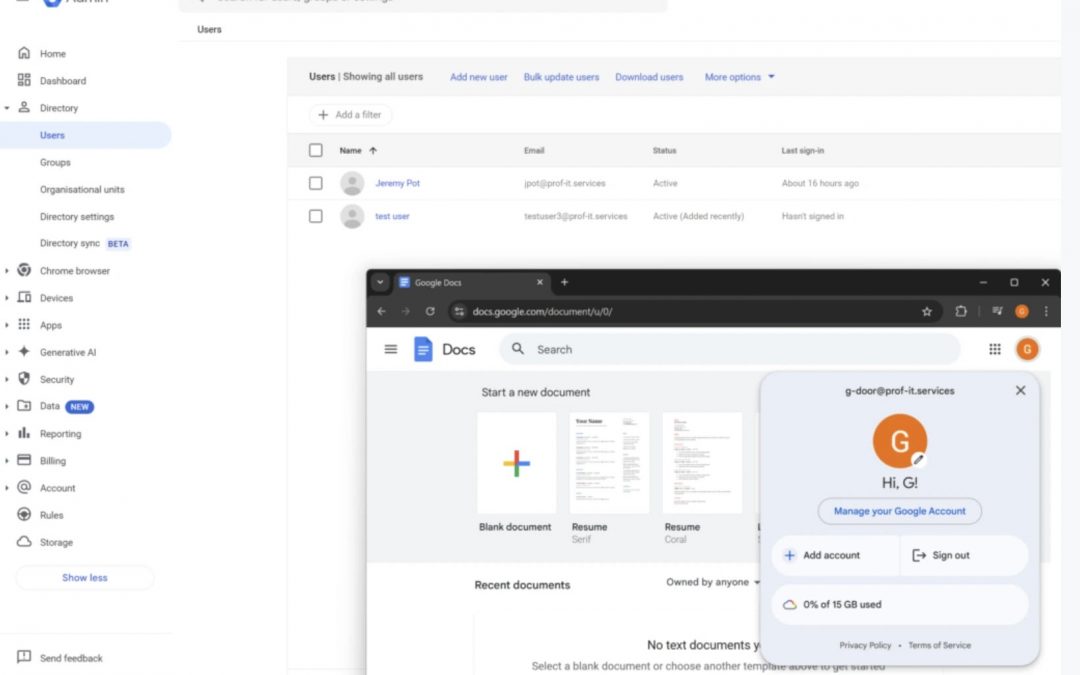Image resolution: width=1080 pixels, height=675 pixels.
Task: Click the Chrome browser sidebar icon
Action: (x=24, y=270)
